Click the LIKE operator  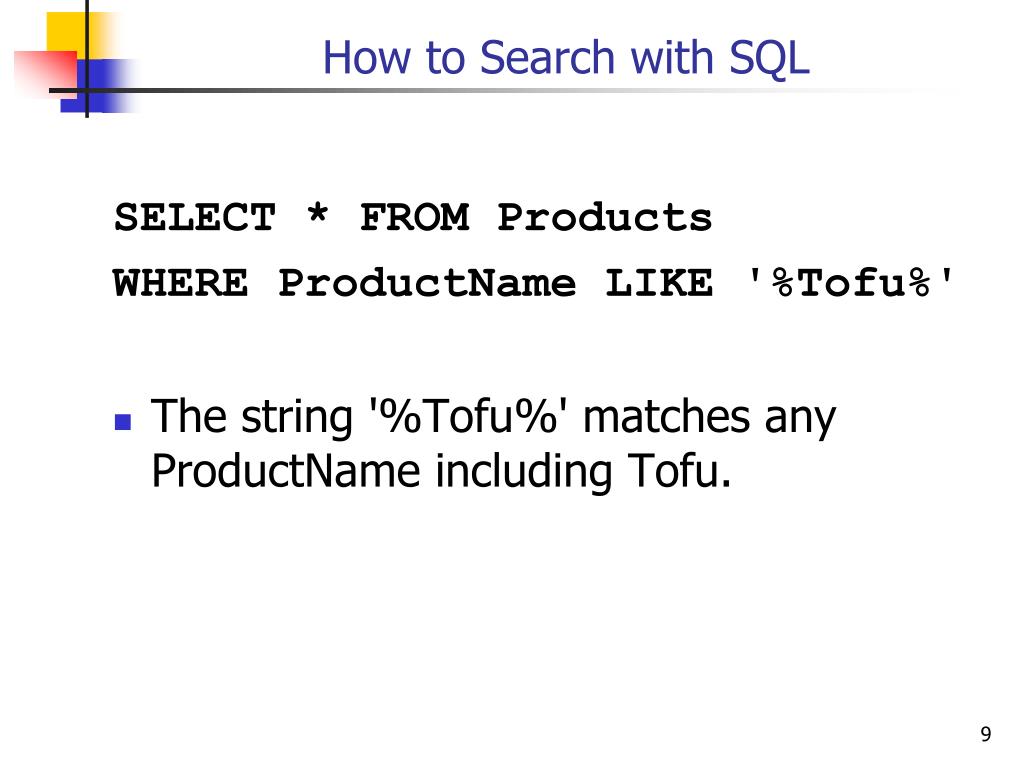[x=659, y=283]
